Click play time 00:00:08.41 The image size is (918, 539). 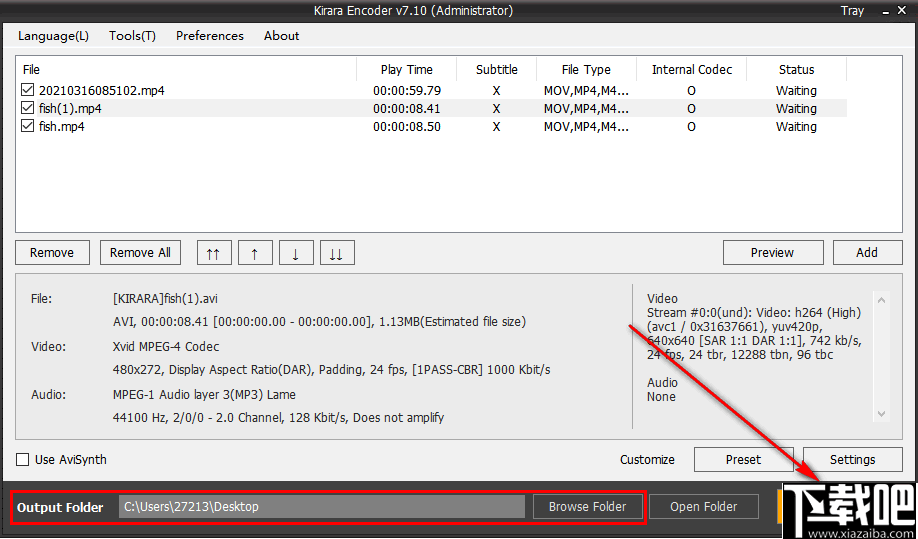tap(407, 109)
